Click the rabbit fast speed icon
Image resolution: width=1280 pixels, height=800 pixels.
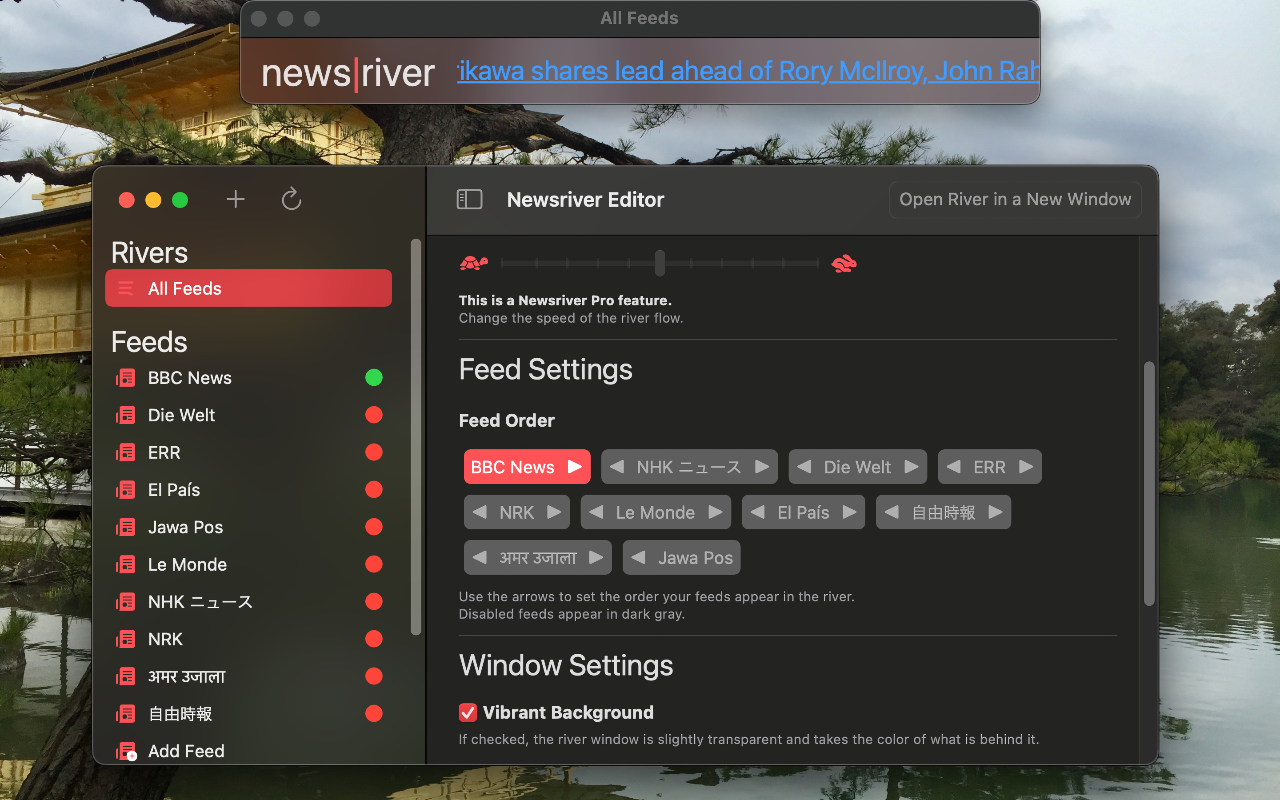pyautogui.click(x=844, y=263)
